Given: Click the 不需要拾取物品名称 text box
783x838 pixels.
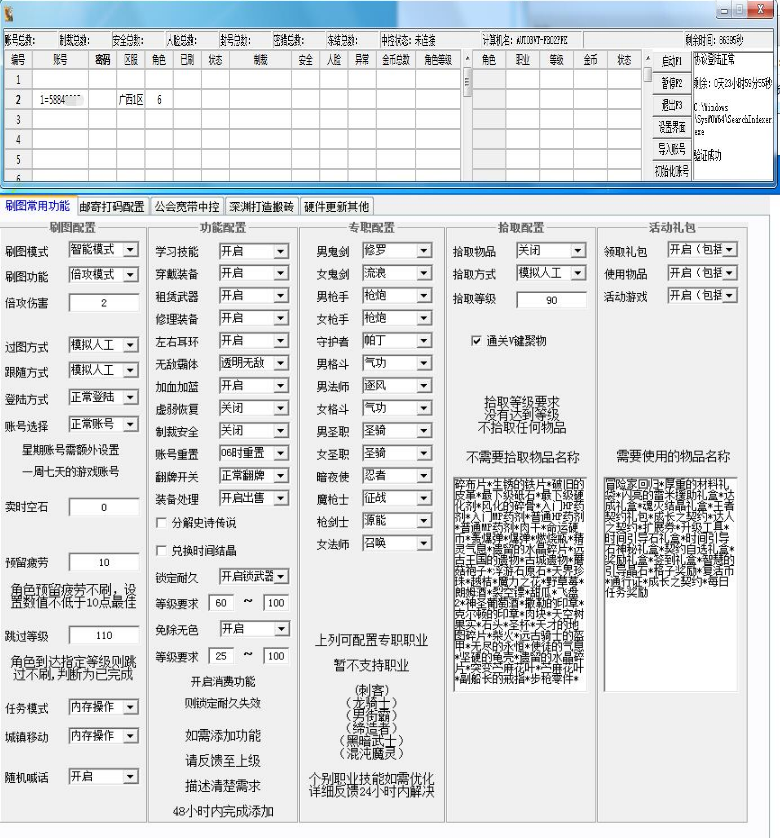Looking at the screenshot, I should point(520,584).
